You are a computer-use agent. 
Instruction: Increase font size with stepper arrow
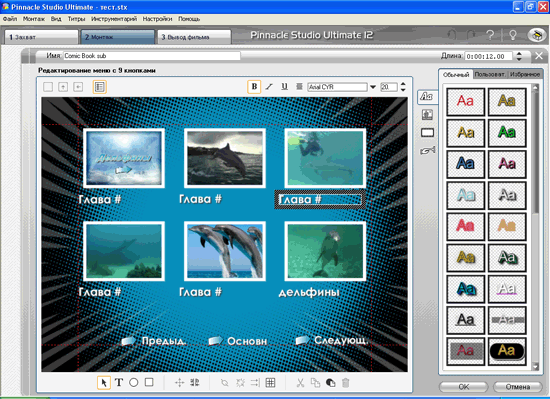[403, 84]
